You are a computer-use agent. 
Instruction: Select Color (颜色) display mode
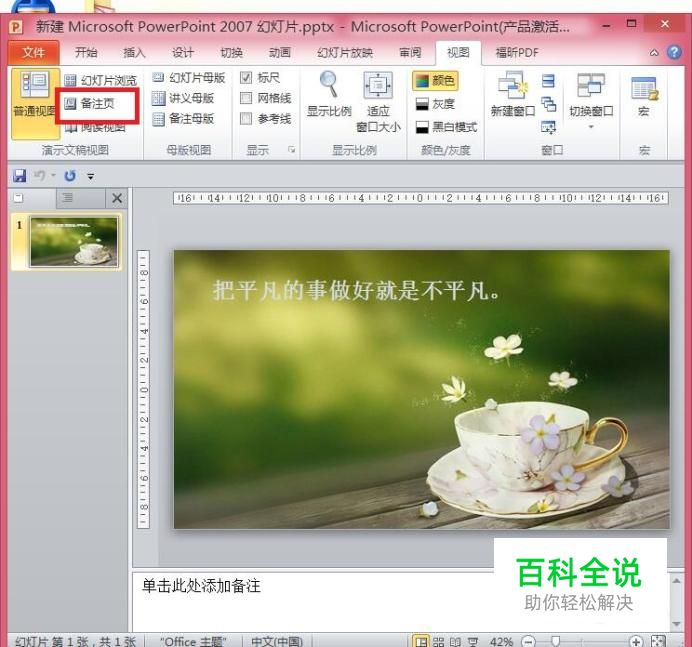click(436, 81)
